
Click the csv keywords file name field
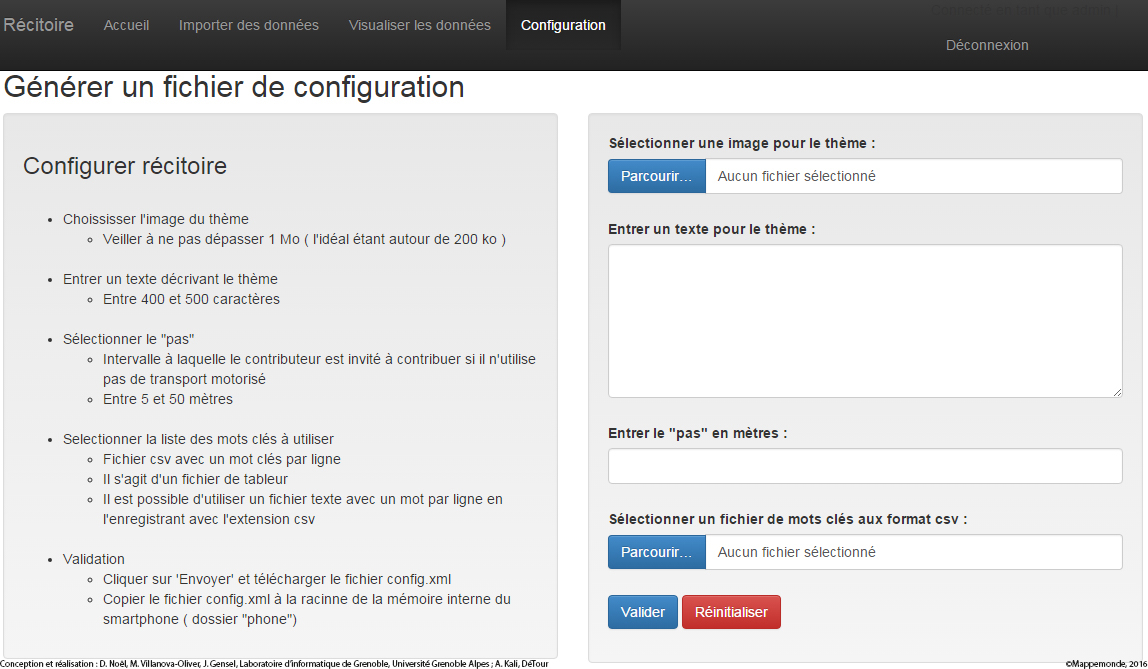(913, 552)
